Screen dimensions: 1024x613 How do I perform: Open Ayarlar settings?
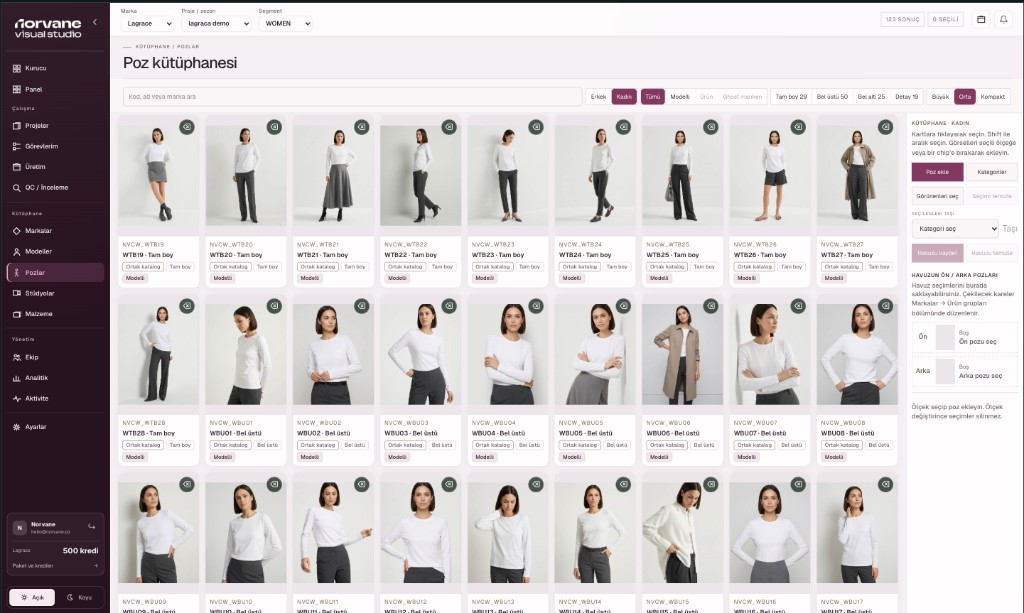56,427
